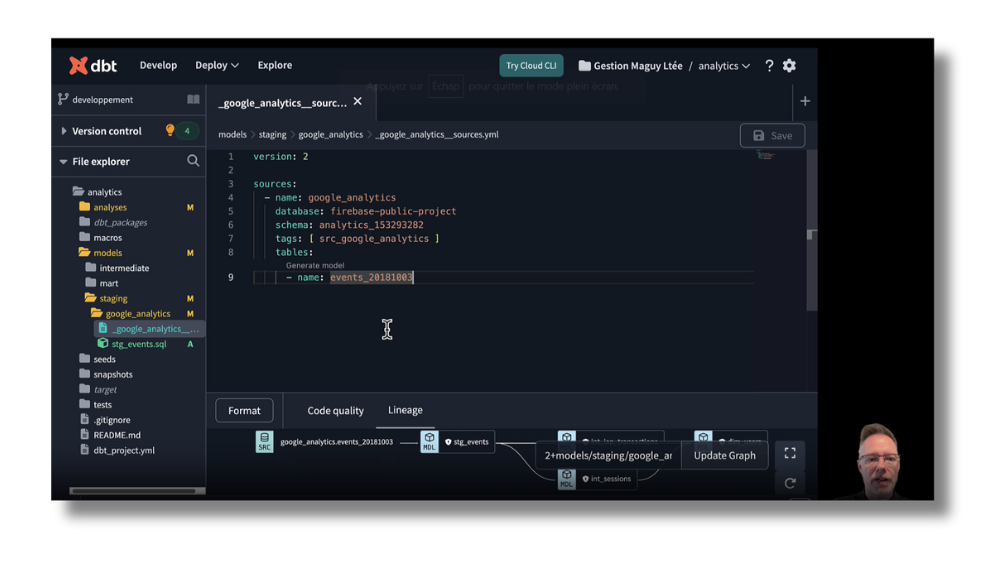Image resolution: width=1000 pixels, height=563 pixels.
Task: Click Generate model code lens
Action: tap(315, 265)
